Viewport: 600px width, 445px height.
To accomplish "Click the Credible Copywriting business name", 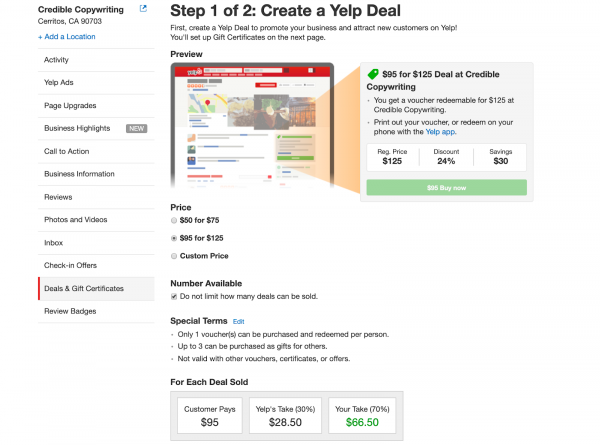I will (81, 10).
